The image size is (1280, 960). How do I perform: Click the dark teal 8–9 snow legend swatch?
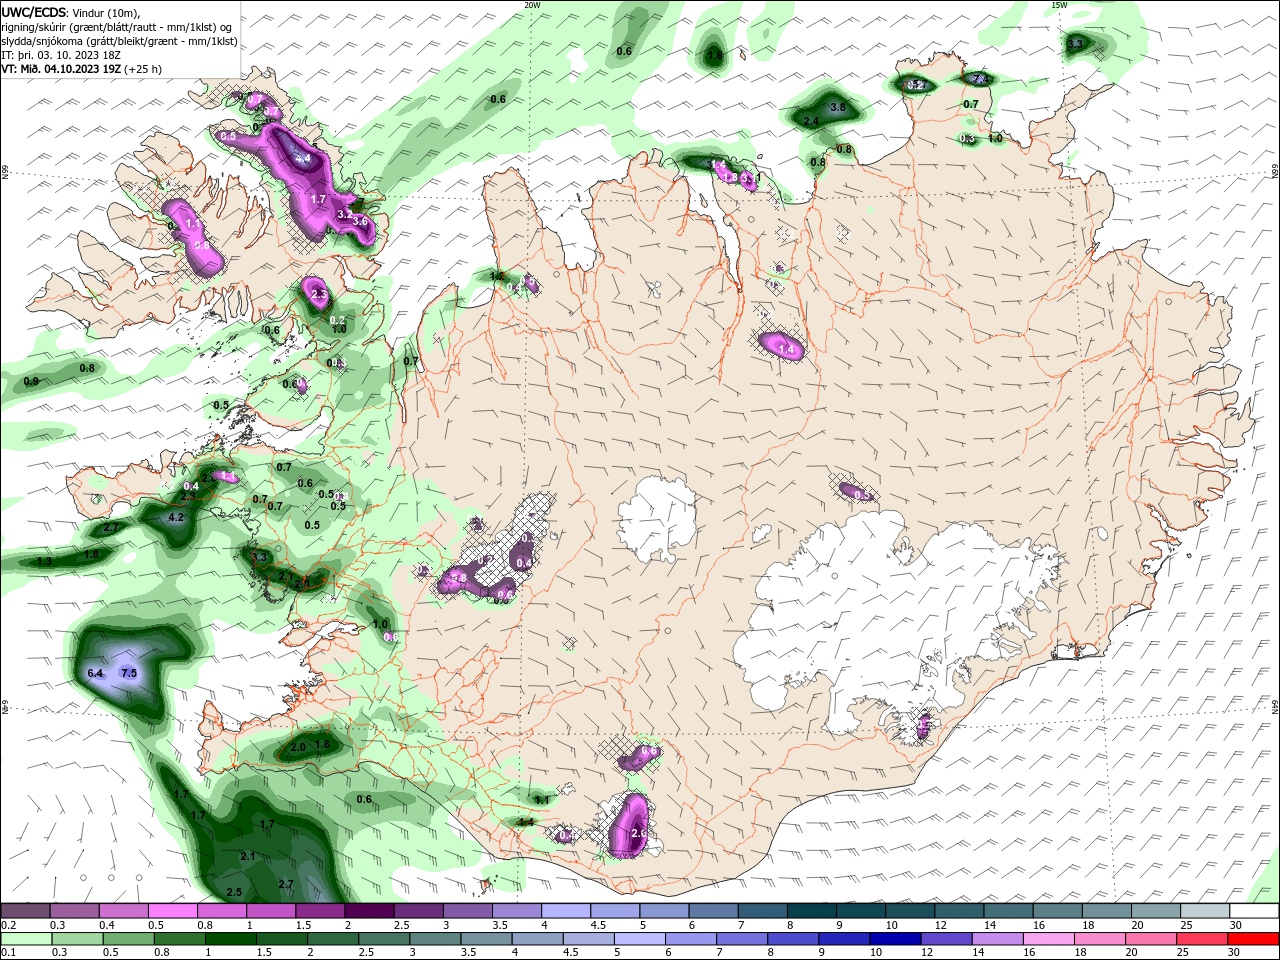coord(812,911)
